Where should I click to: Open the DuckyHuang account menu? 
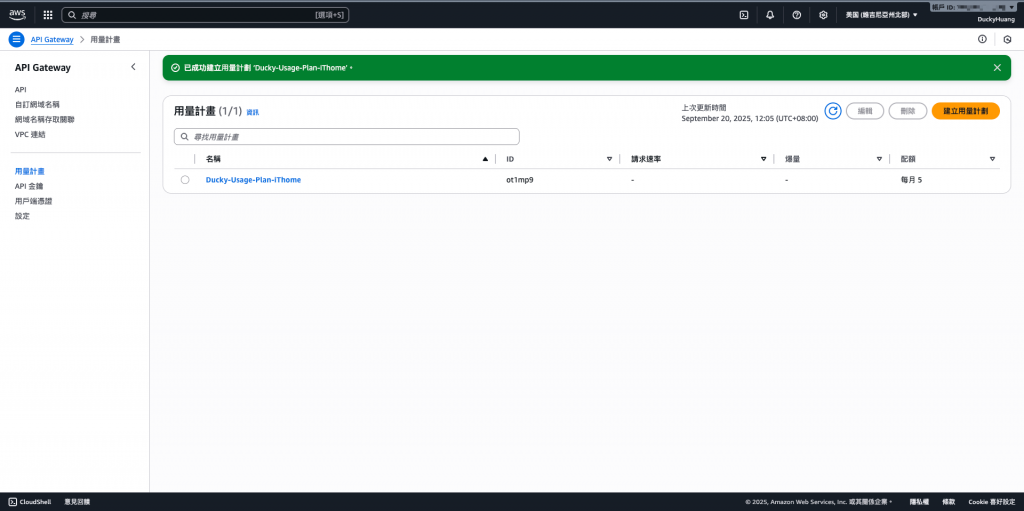coord(996,20)
